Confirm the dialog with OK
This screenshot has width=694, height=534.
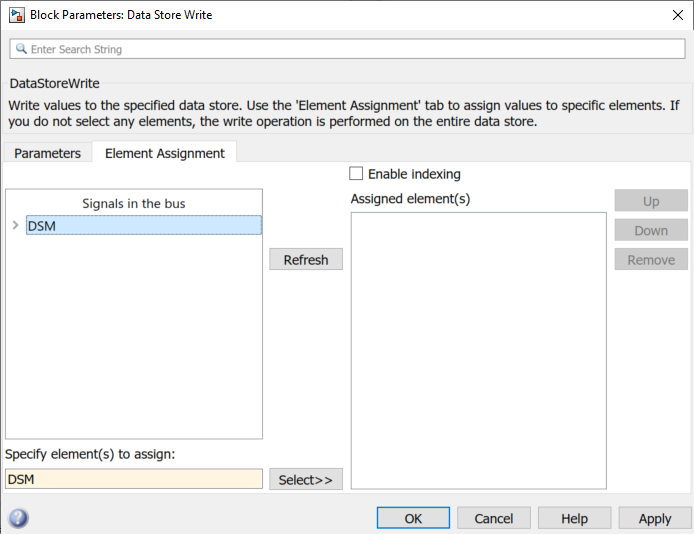(413, 518)
